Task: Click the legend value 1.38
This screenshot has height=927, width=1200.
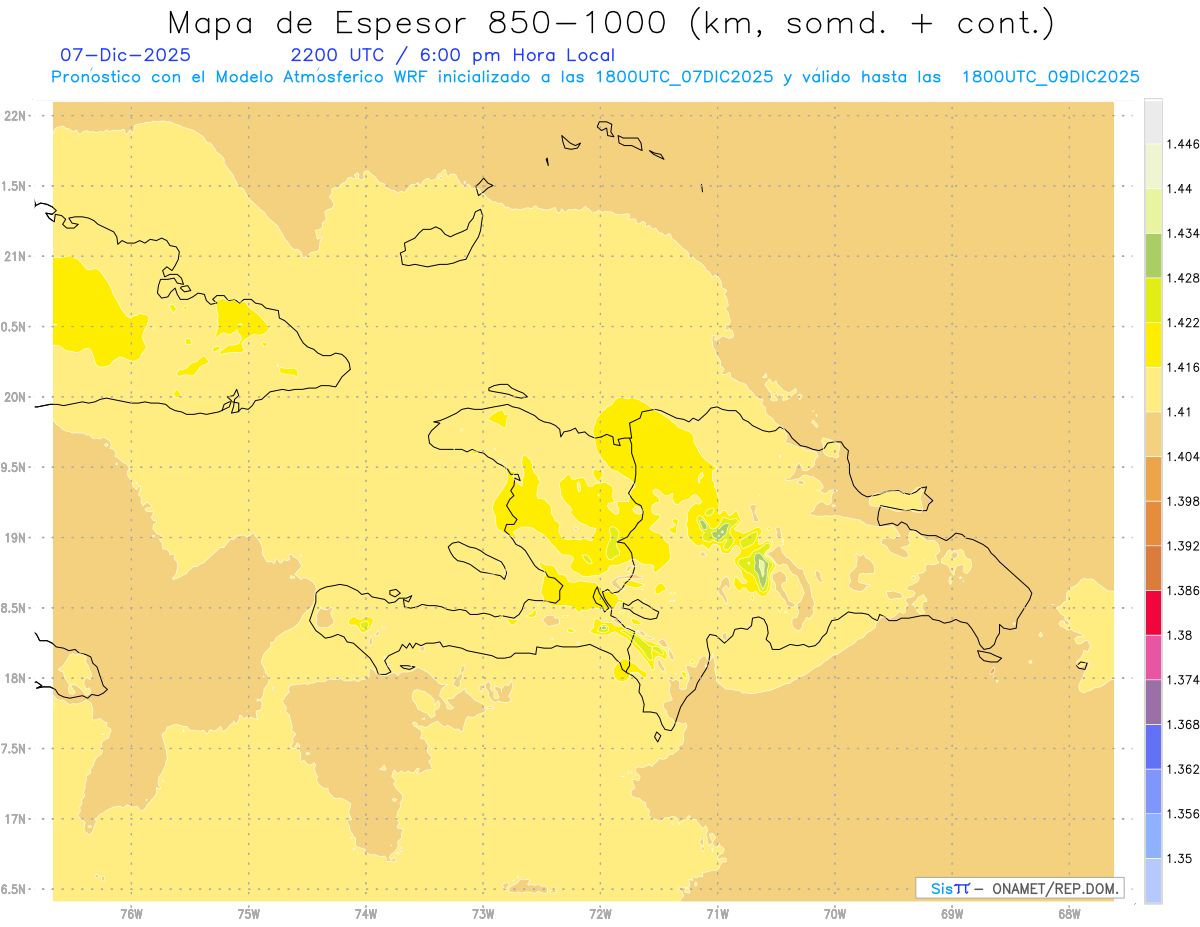Action: tap(1180, 635)
